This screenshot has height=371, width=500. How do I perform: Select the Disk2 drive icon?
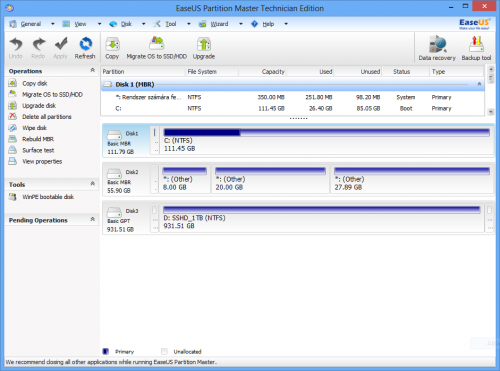114,174
